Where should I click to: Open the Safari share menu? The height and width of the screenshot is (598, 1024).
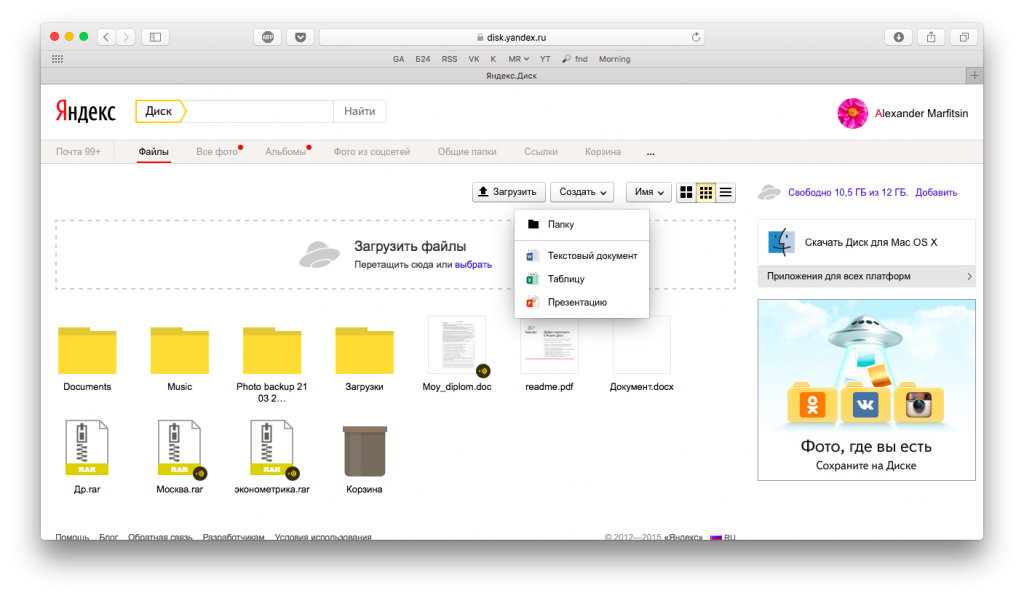click(x=931, y=37)
